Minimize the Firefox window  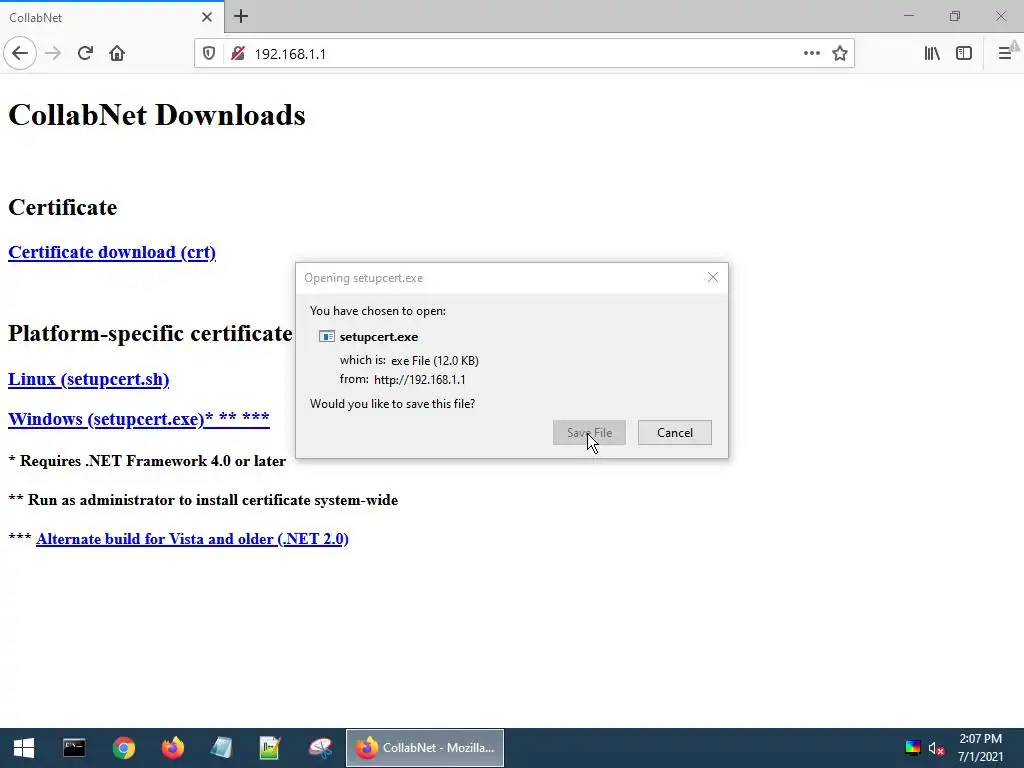coord(908,16)
